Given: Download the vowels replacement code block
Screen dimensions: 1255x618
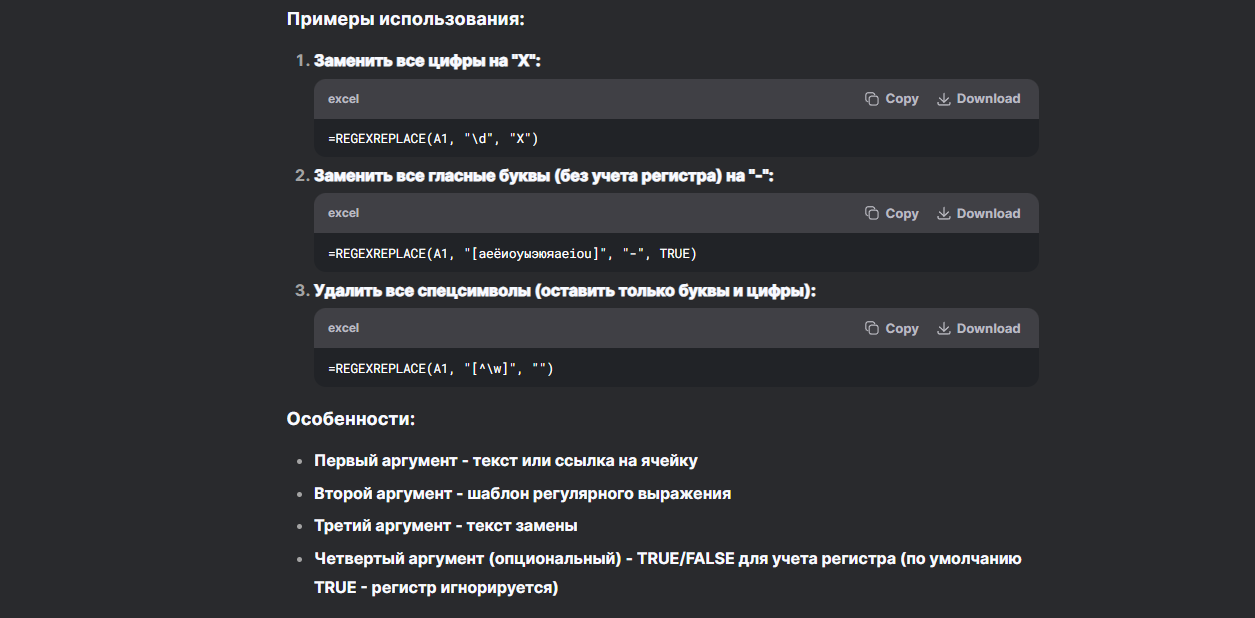Looking at the screenshot, I should point(978,213).
